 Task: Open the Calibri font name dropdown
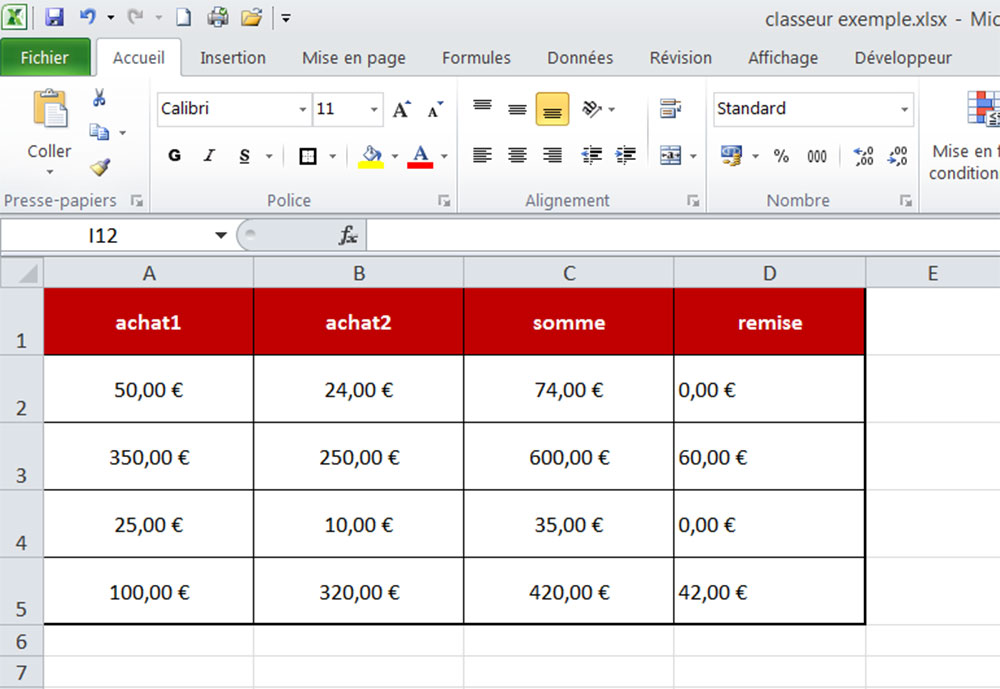pyautogui.click(x=302, y=109)
